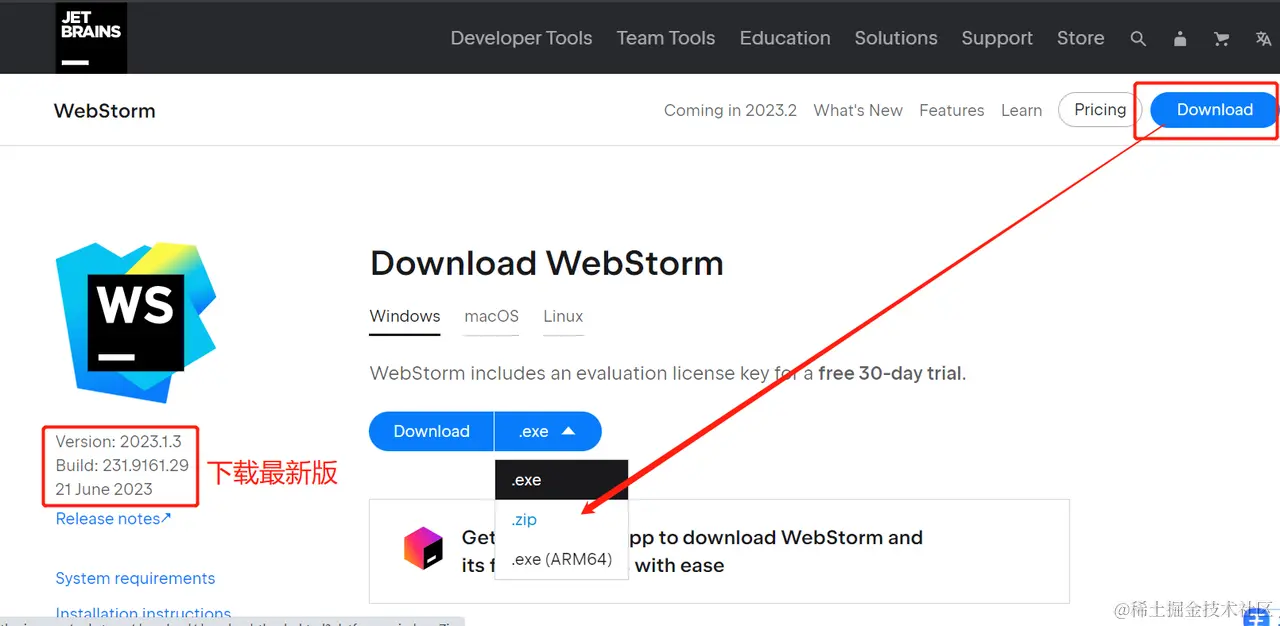Open the Support menu
Image resolution: width=1280 pixels, height=626 pixels.
(x=997, y=38)
